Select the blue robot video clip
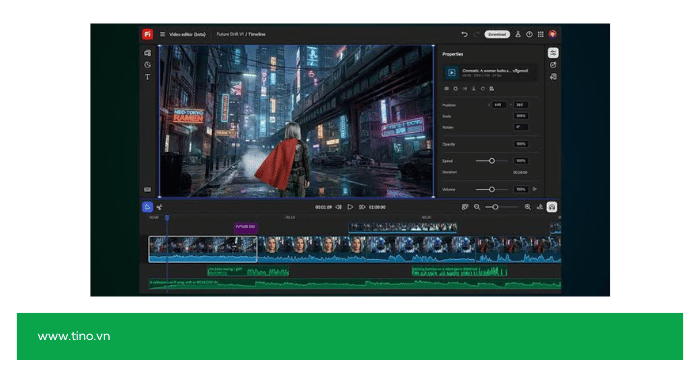This screenshot has width=700, height=375. tap(421, 249)
